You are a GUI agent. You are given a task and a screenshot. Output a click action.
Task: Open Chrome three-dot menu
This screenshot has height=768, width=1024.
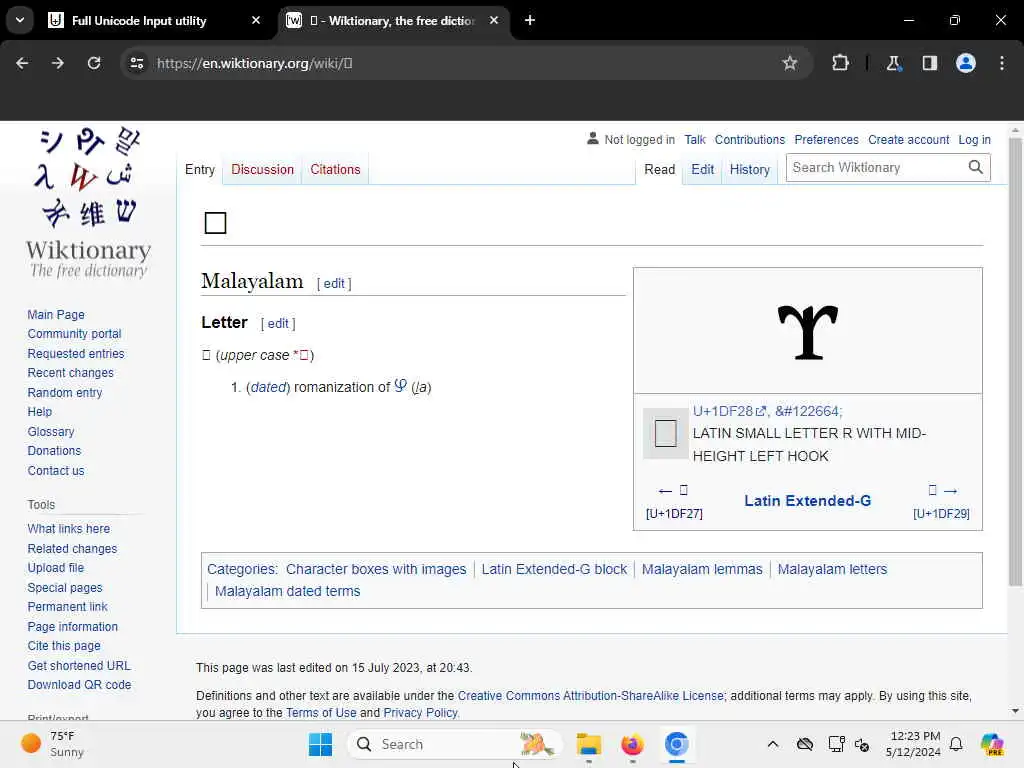(1002, 63)
